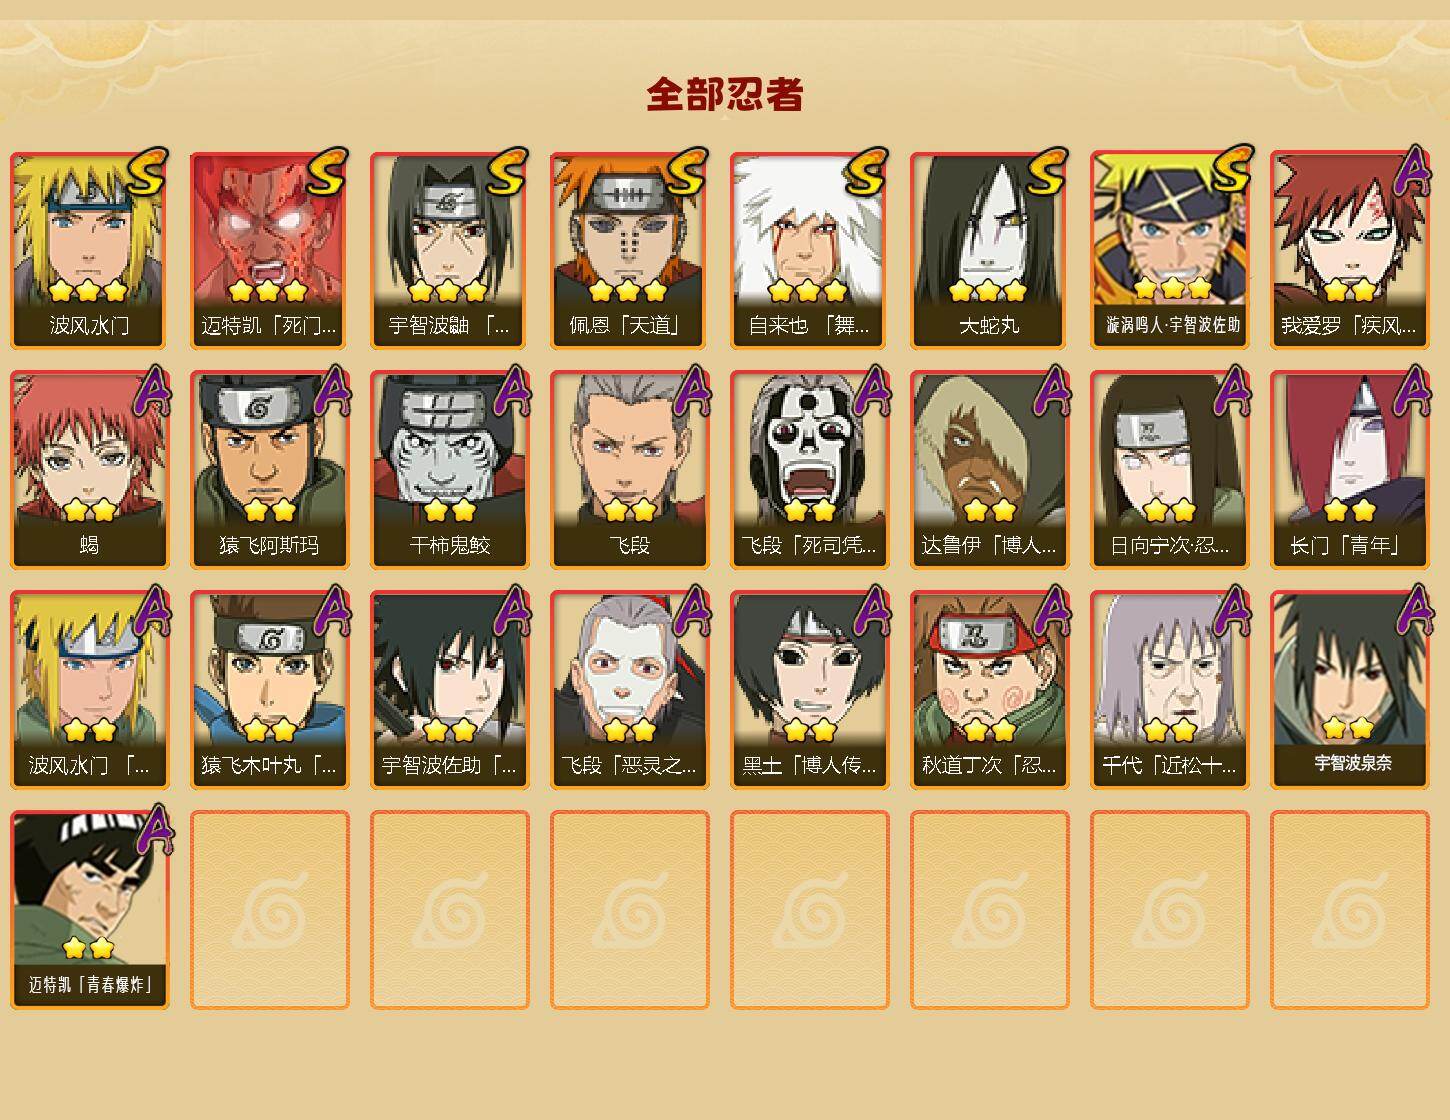Pick the 干柿鬼鲛 ninja card
Screen dimensions: 1450x1120
pyautogui.click(x=449, y=470)
